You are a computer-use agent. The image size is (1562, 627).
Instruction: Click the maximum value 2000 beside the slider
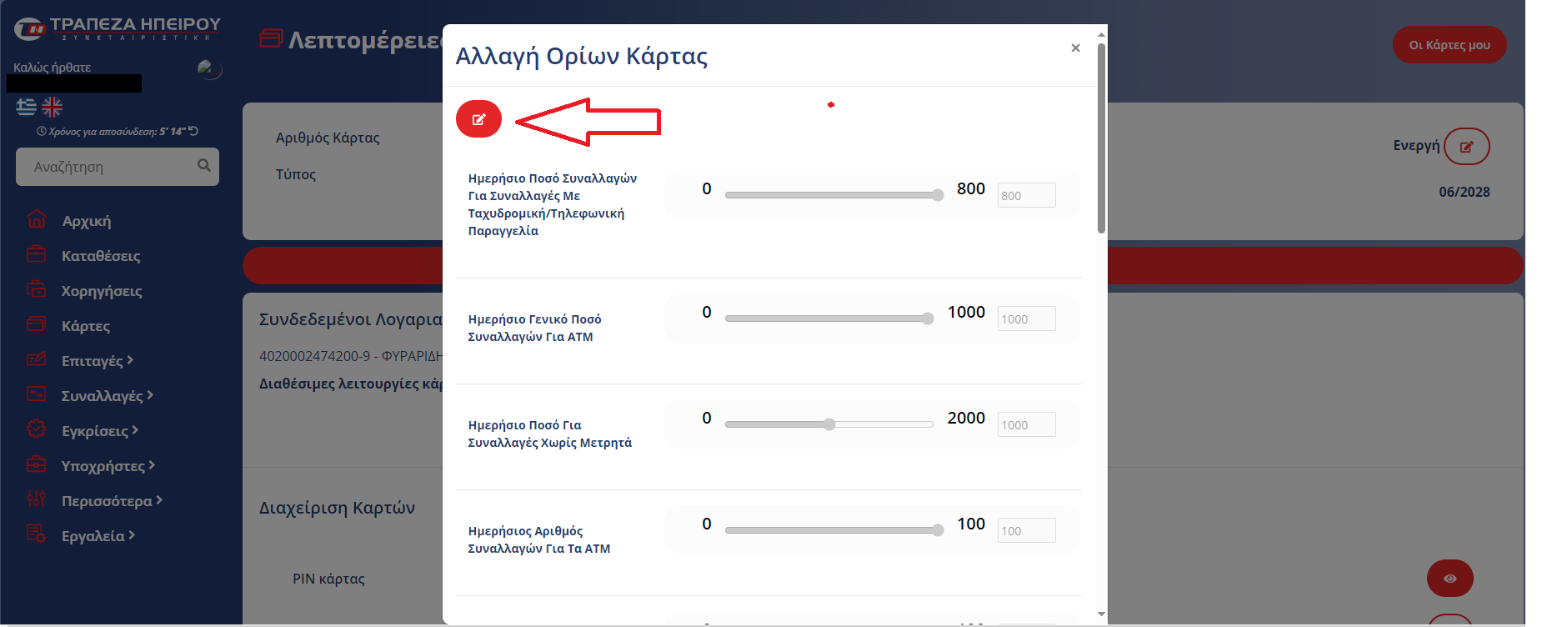coord(966,418)
